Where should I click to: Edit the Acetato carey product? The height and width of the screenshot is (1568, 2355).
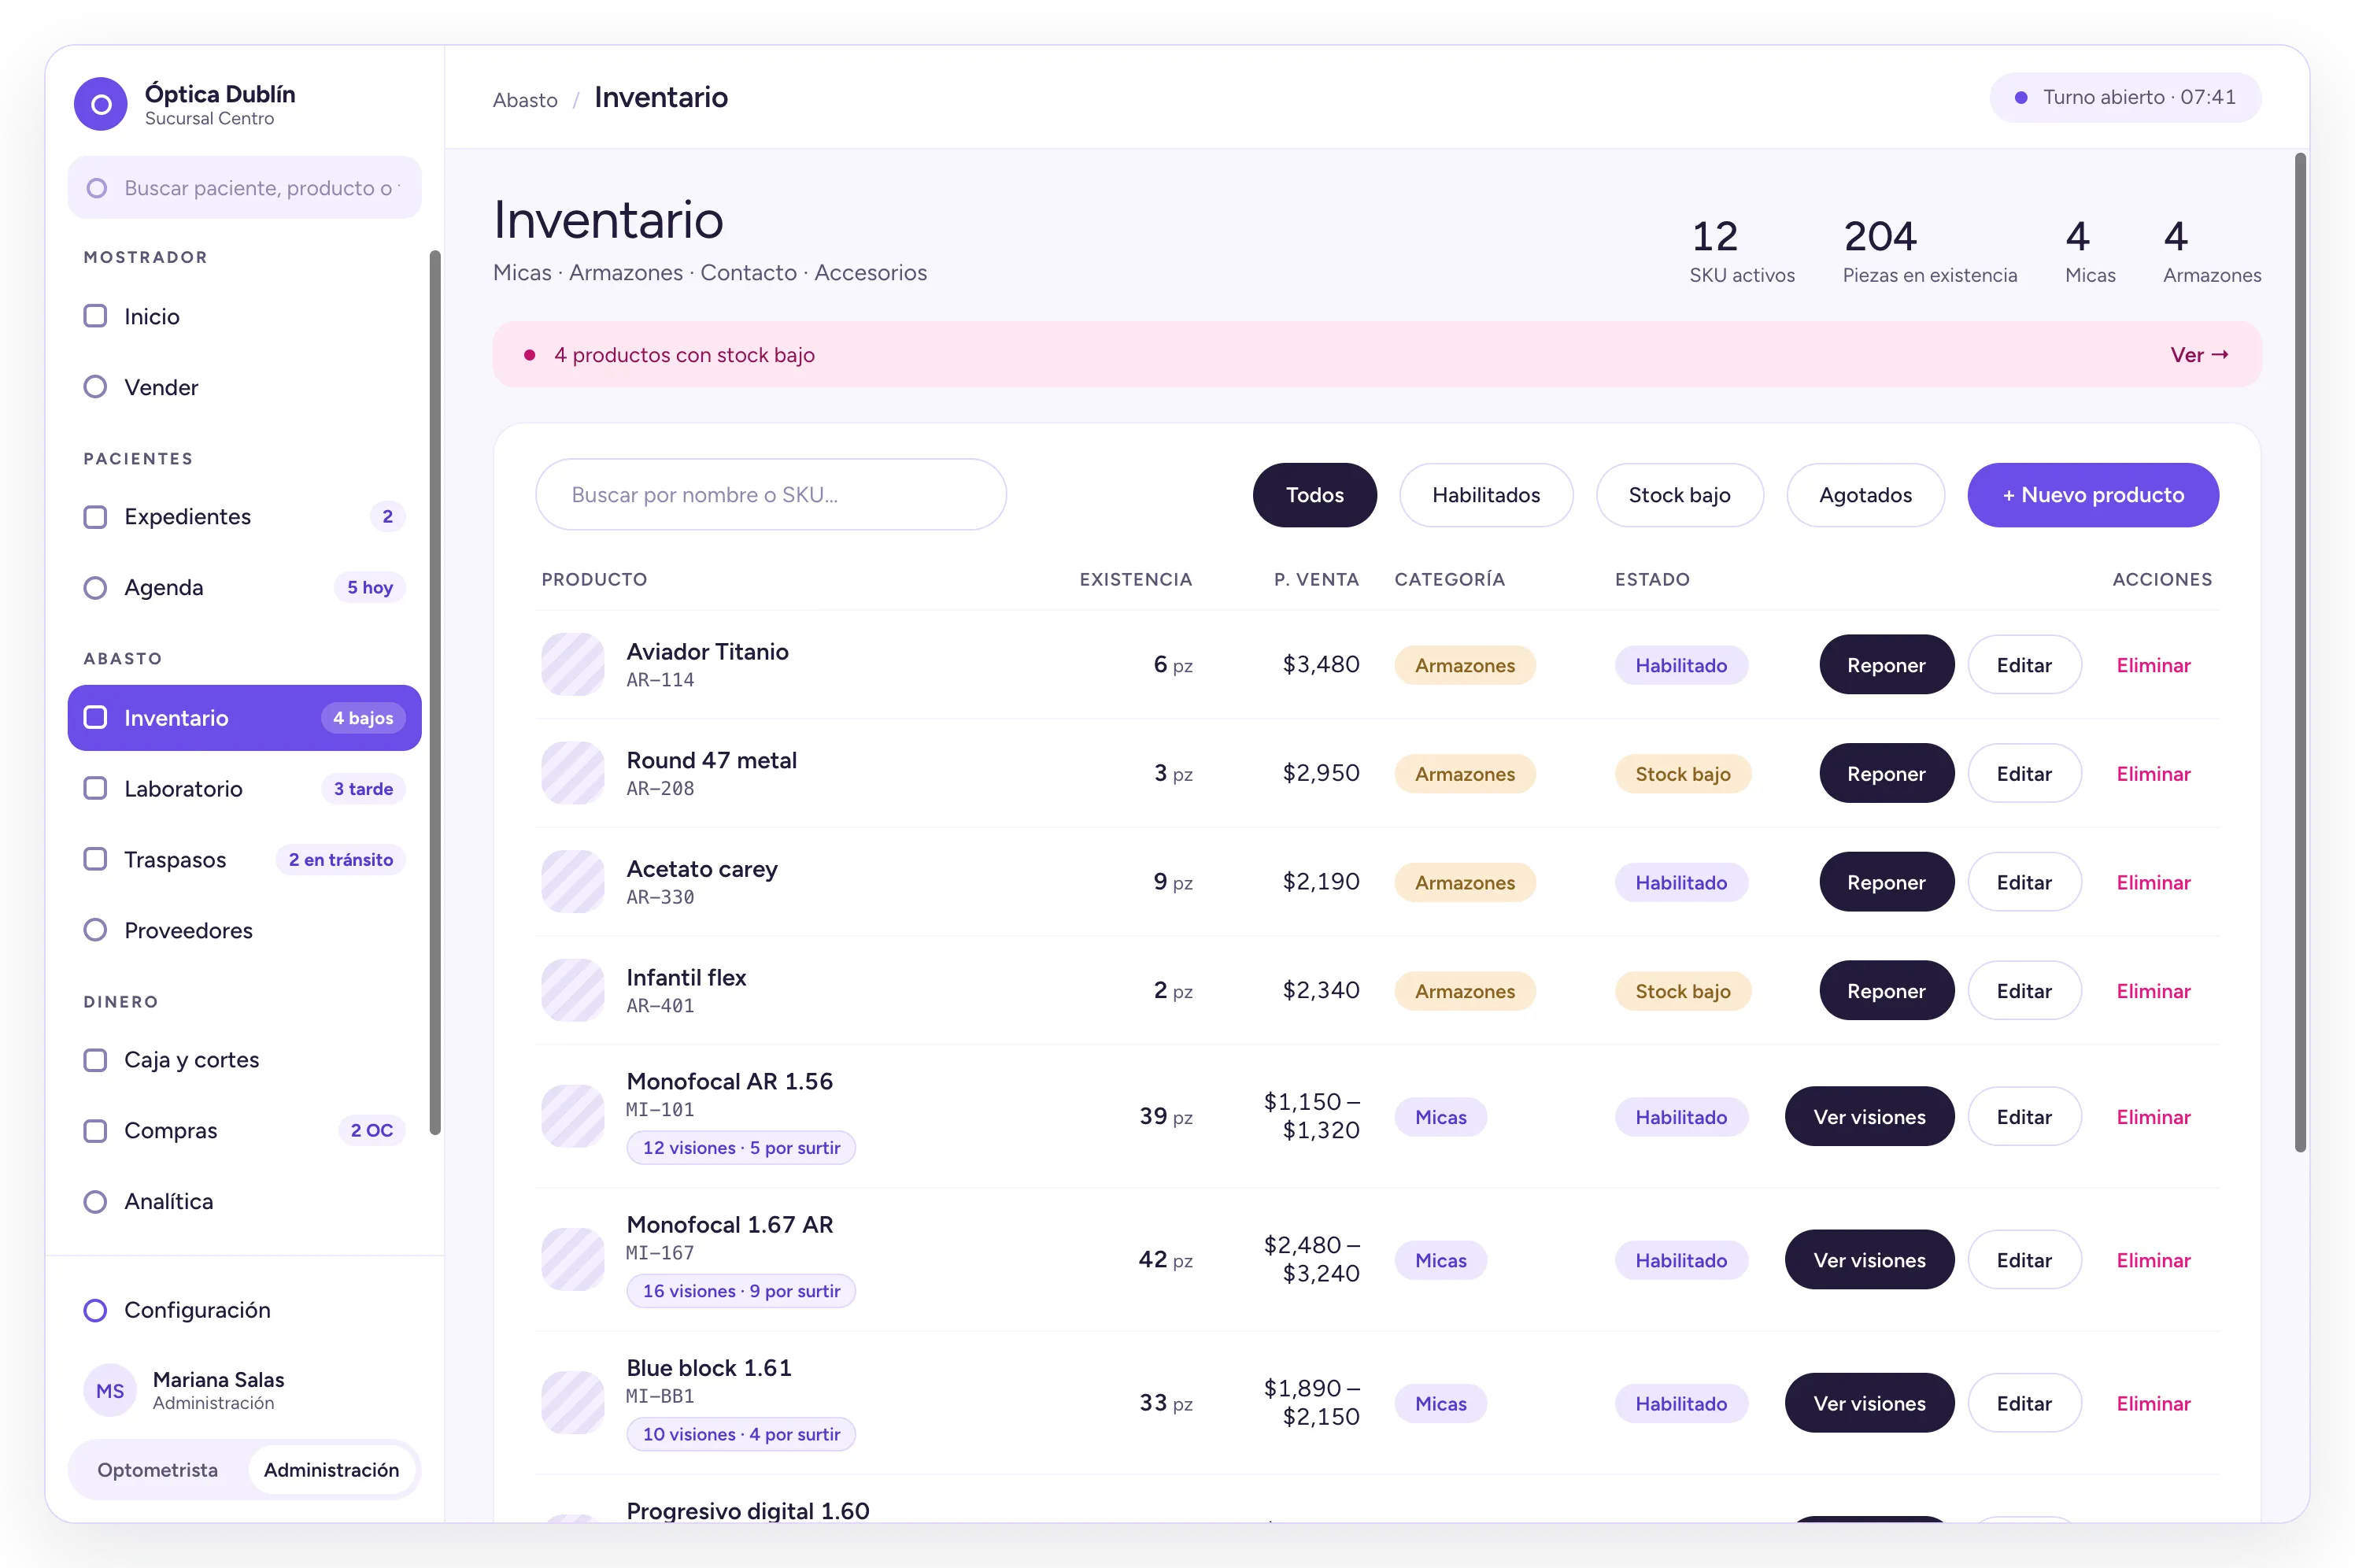(x=2024, y=882)
